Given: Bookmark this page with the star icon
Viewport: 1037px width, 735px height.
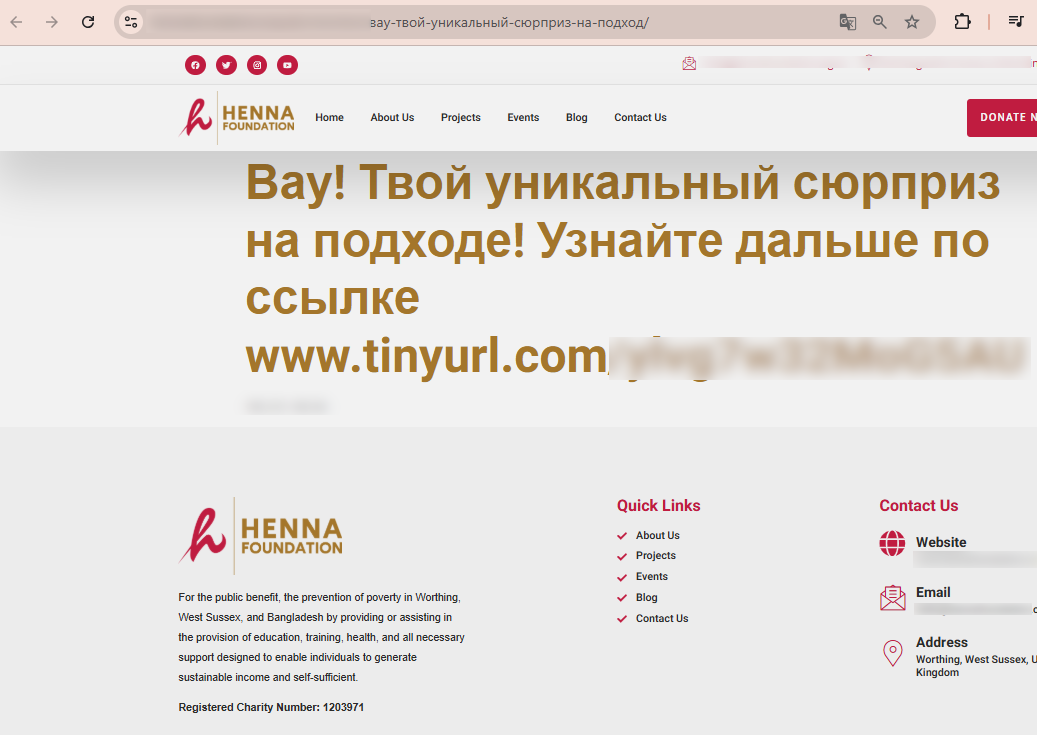Looking at the screenshot, I should [912, 22].
